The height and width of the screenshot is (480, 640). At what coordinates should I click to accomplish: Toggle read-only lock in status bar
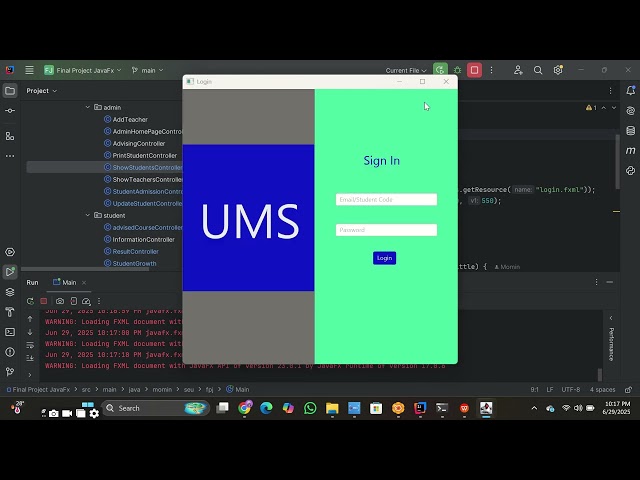pos(628,390)
